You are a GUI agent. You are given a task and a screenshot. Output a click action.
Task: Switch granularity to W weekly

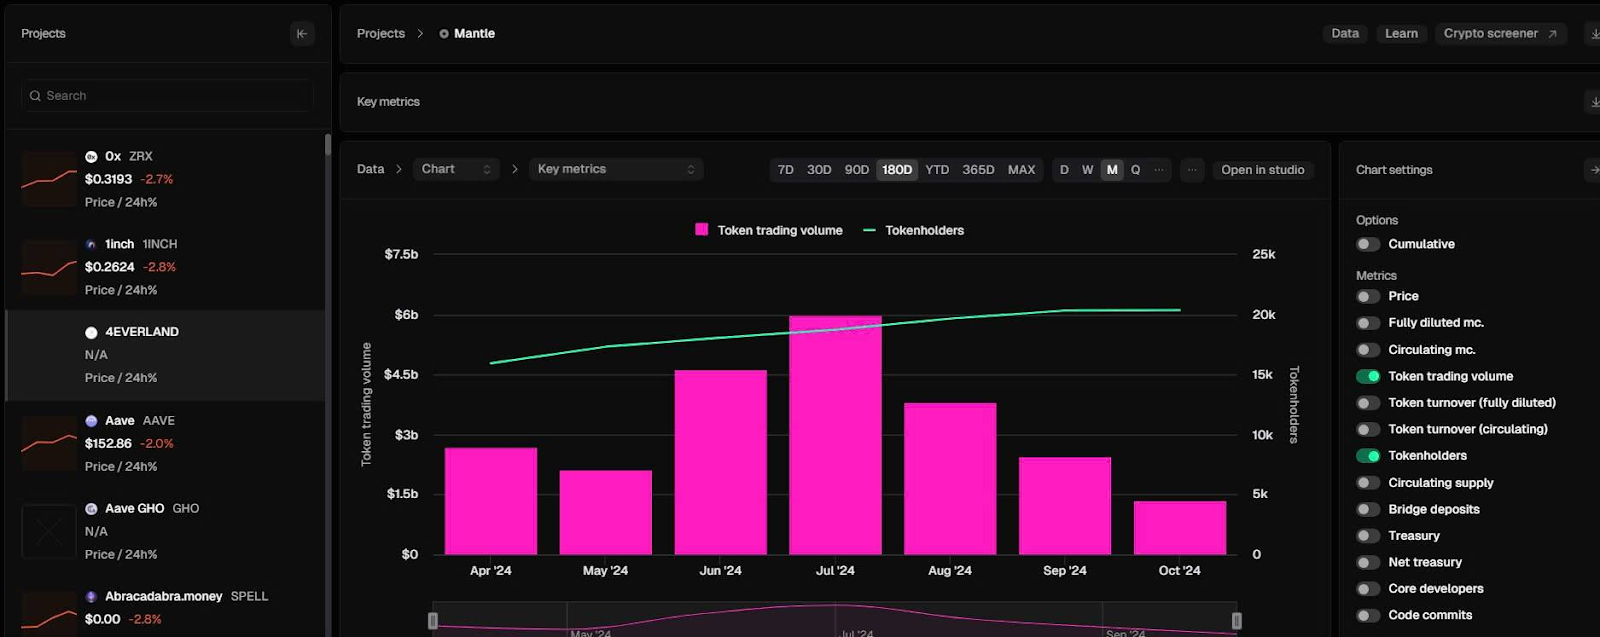tap(1087, 170)
